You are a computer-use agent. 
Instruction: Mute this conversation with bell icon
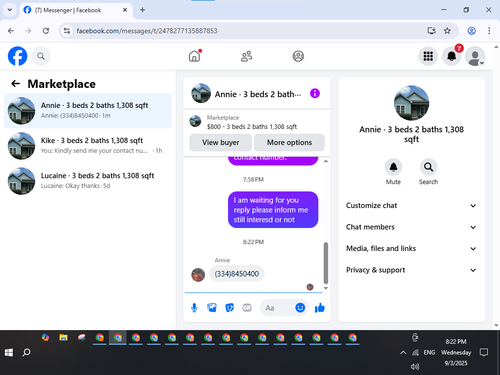[393, 167]
